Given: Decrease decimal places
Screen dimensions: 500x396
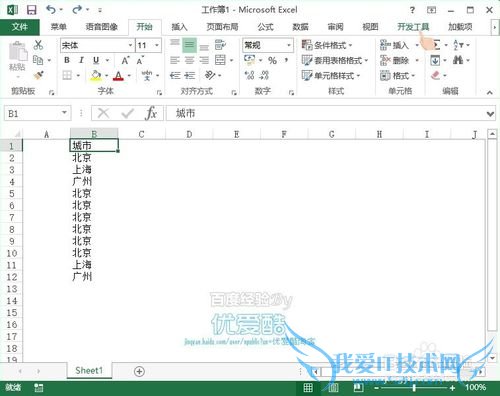Looking at the screenshot, I should click(264, 75).
